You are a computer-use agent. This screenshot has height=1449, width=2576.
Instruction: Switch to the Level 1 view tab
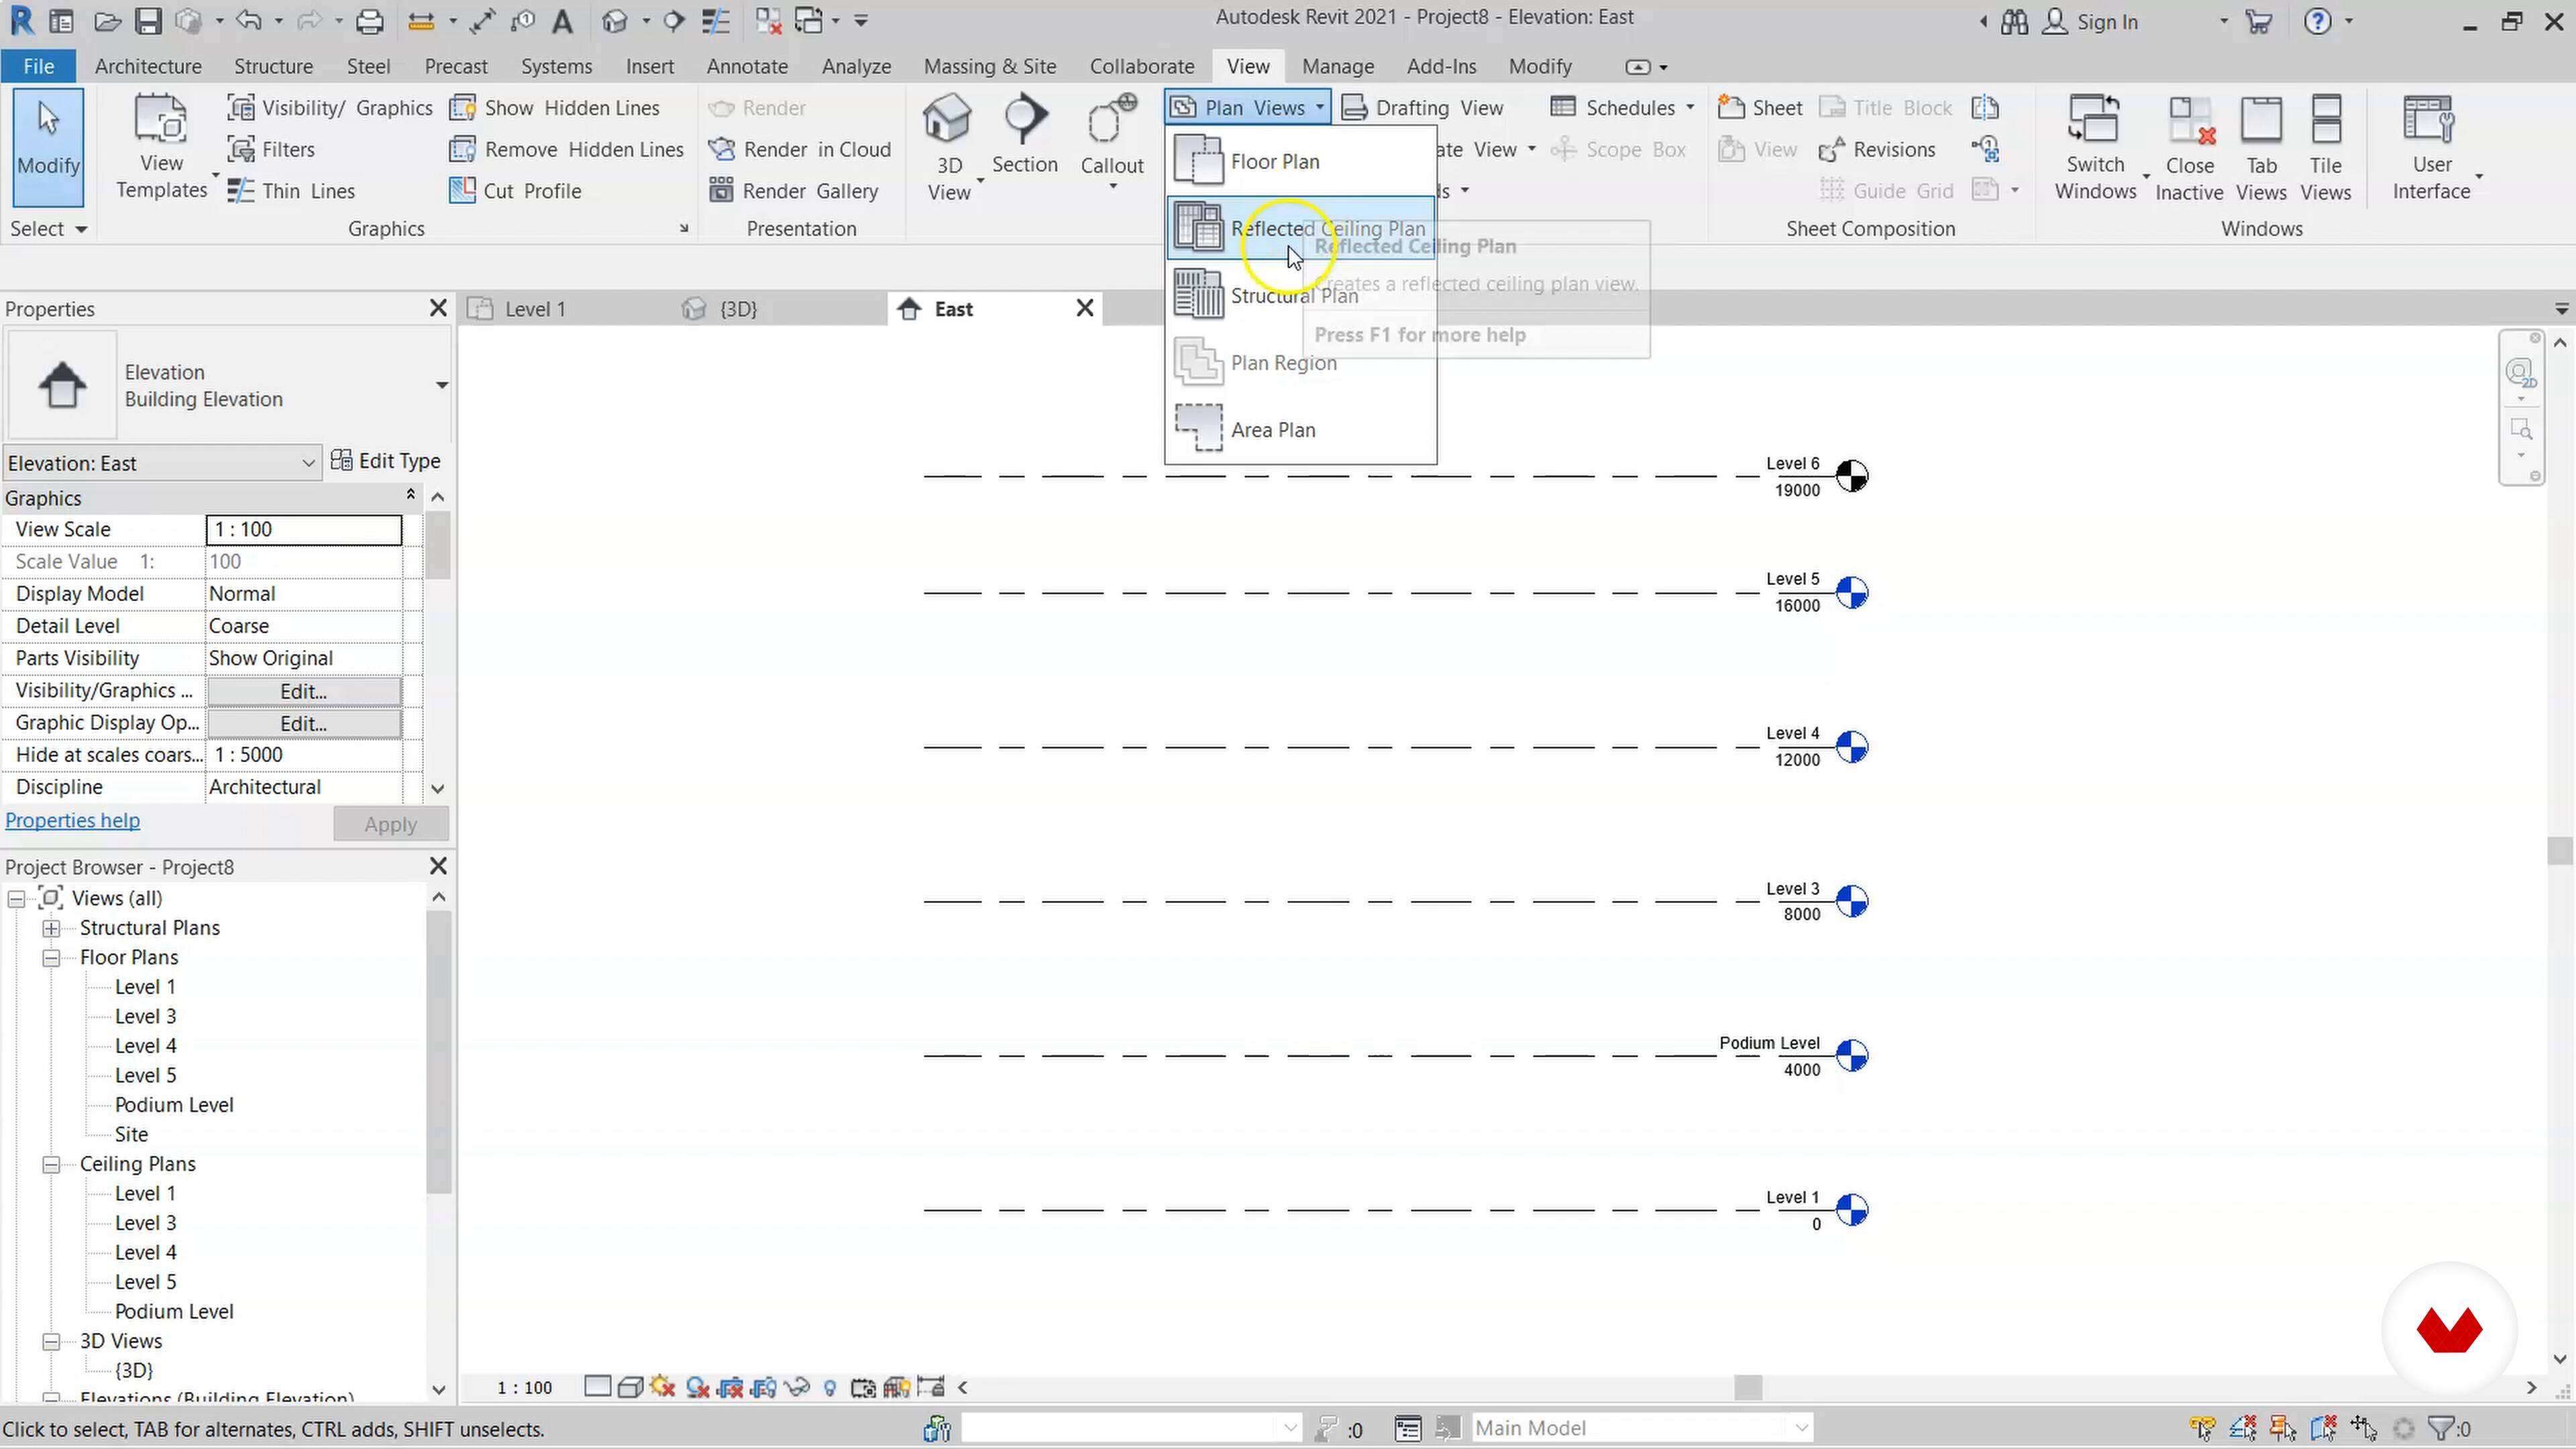tap(535, 309)
